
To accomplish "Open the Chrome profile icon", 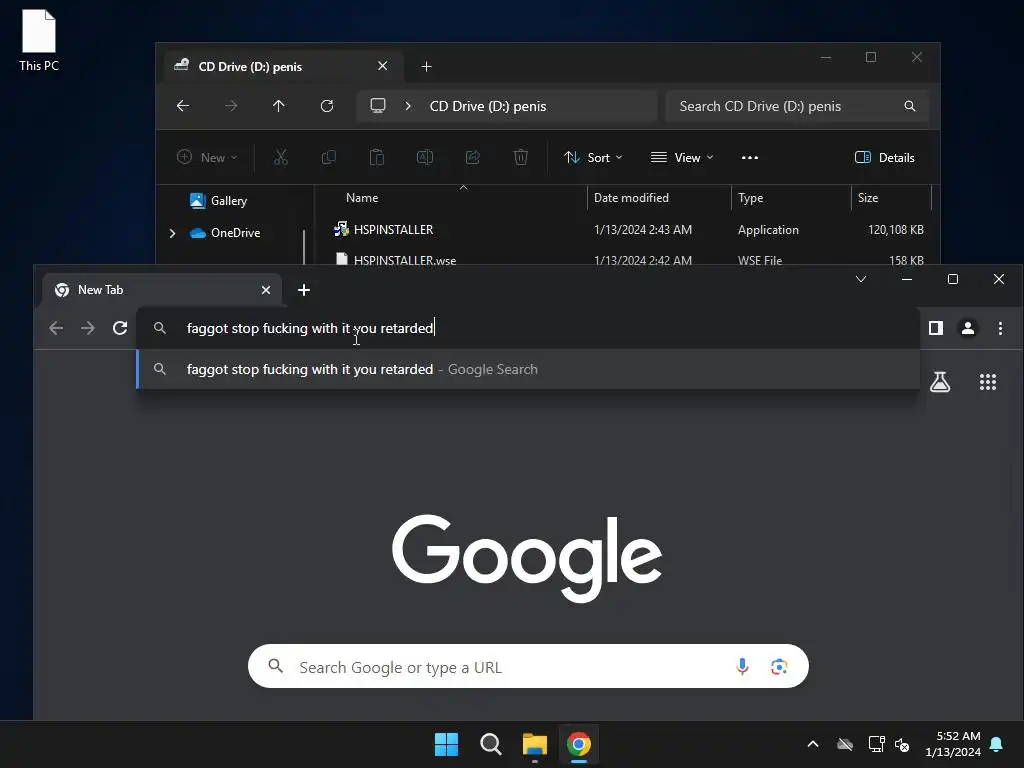I will coord(968,328).
